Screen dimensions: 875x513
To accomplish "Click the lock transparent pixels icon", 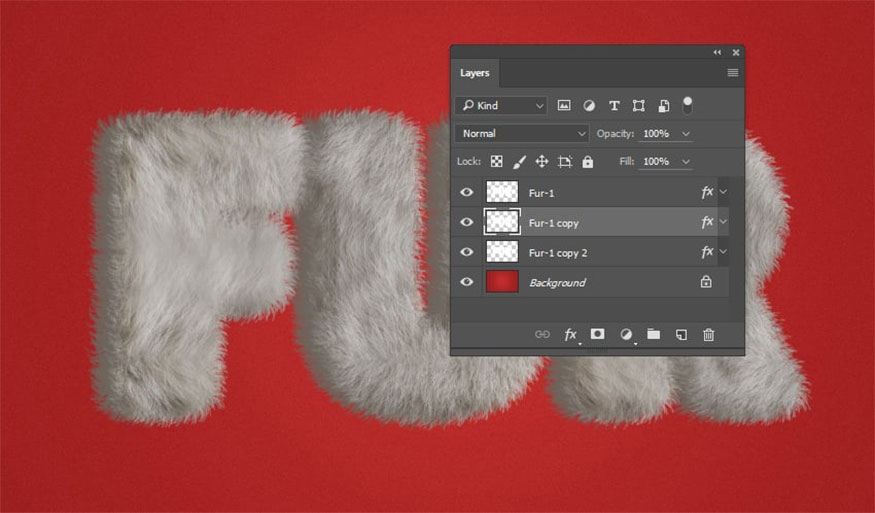I will (x=496, y=161).
